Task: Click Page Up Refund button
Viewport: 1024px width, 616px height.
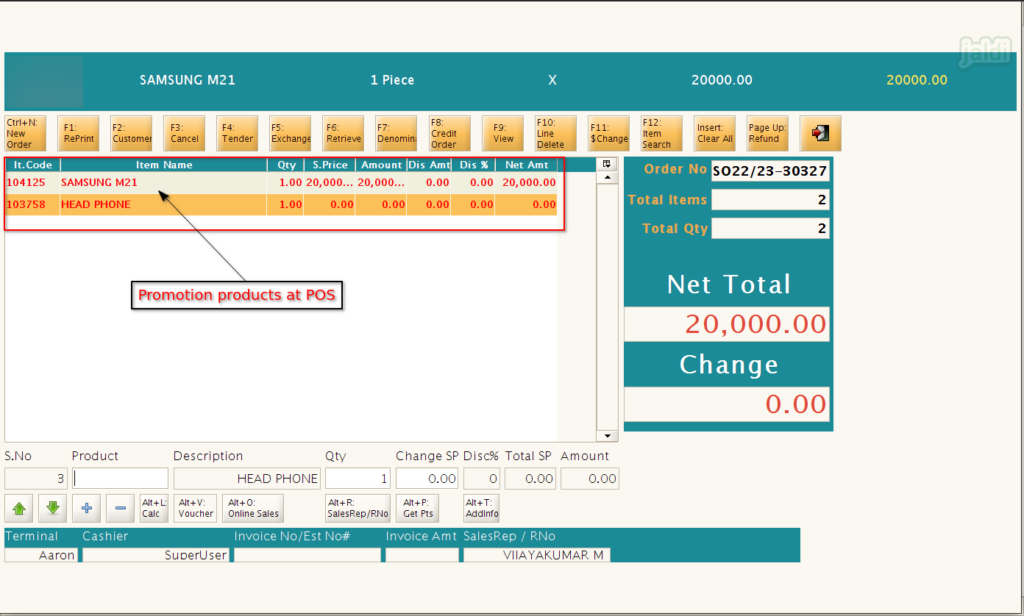Action: pos(767,133)
